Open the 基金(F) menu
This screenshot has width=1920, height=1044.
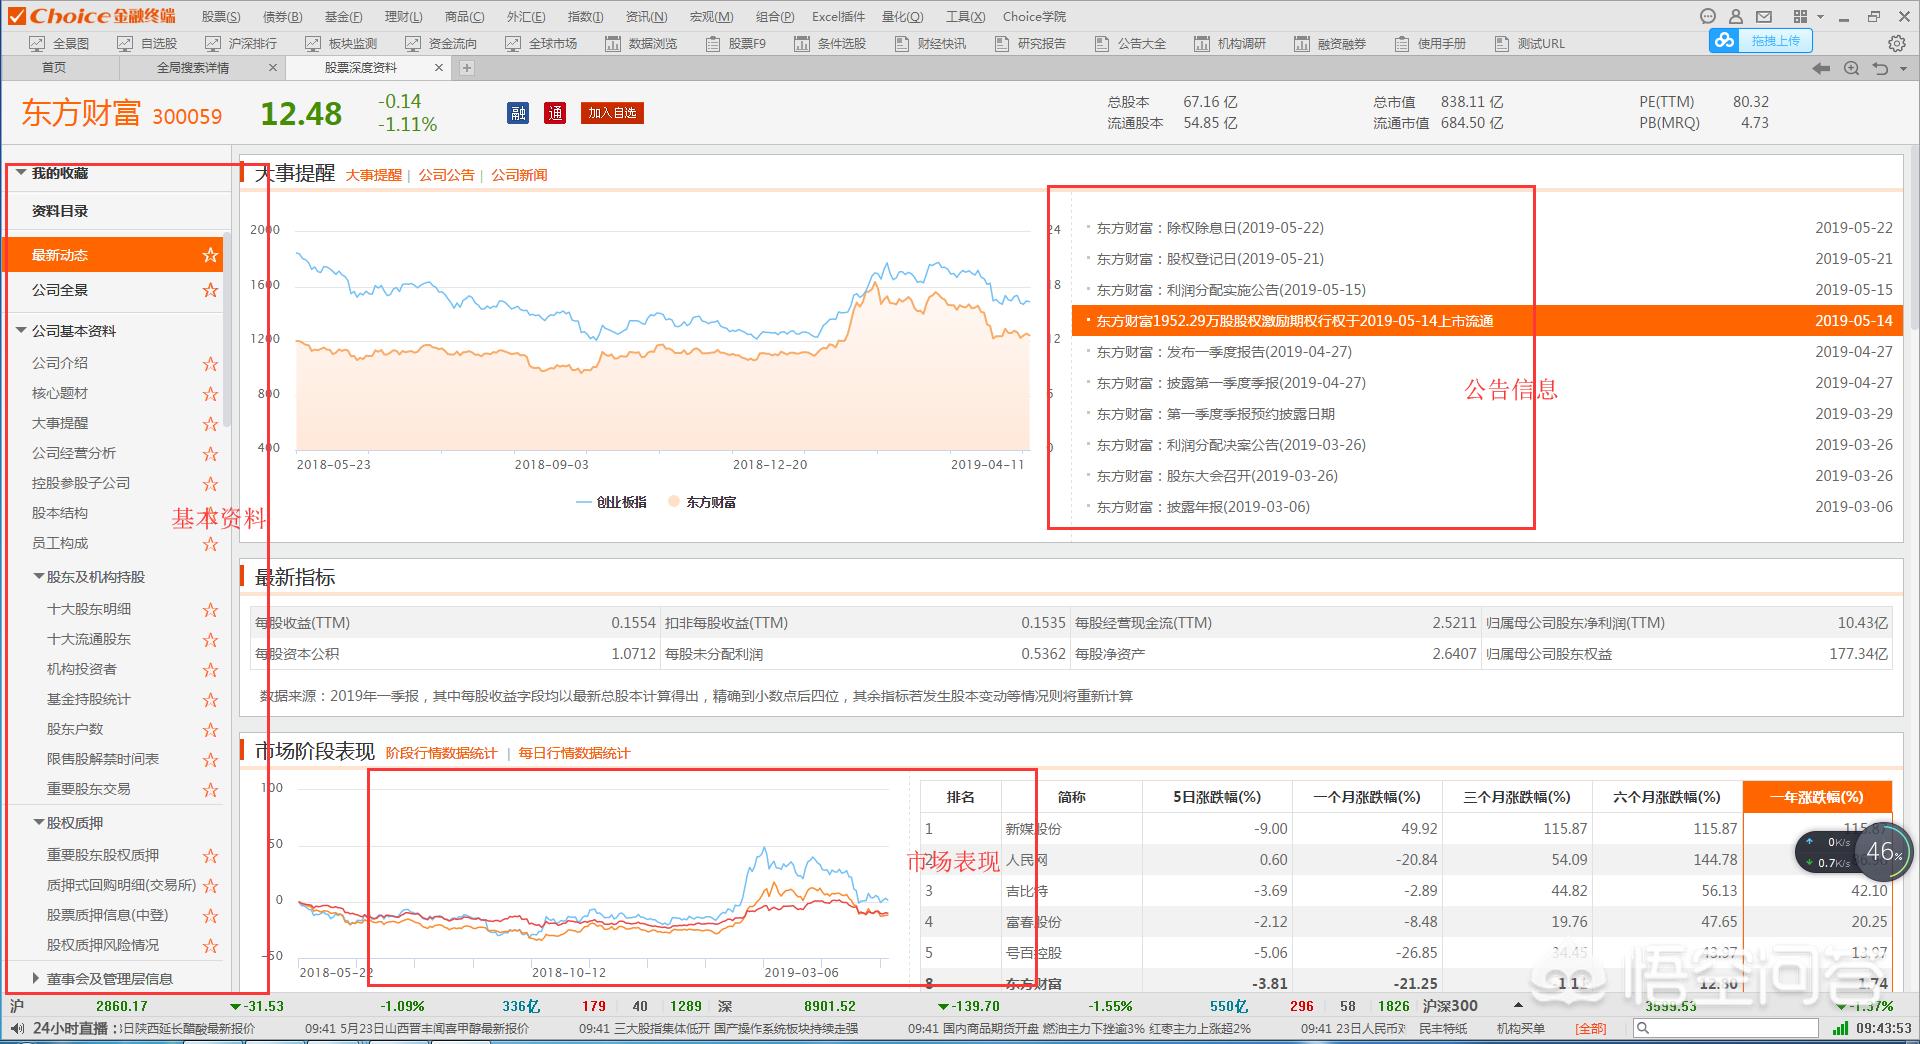(x=343, y=17)
